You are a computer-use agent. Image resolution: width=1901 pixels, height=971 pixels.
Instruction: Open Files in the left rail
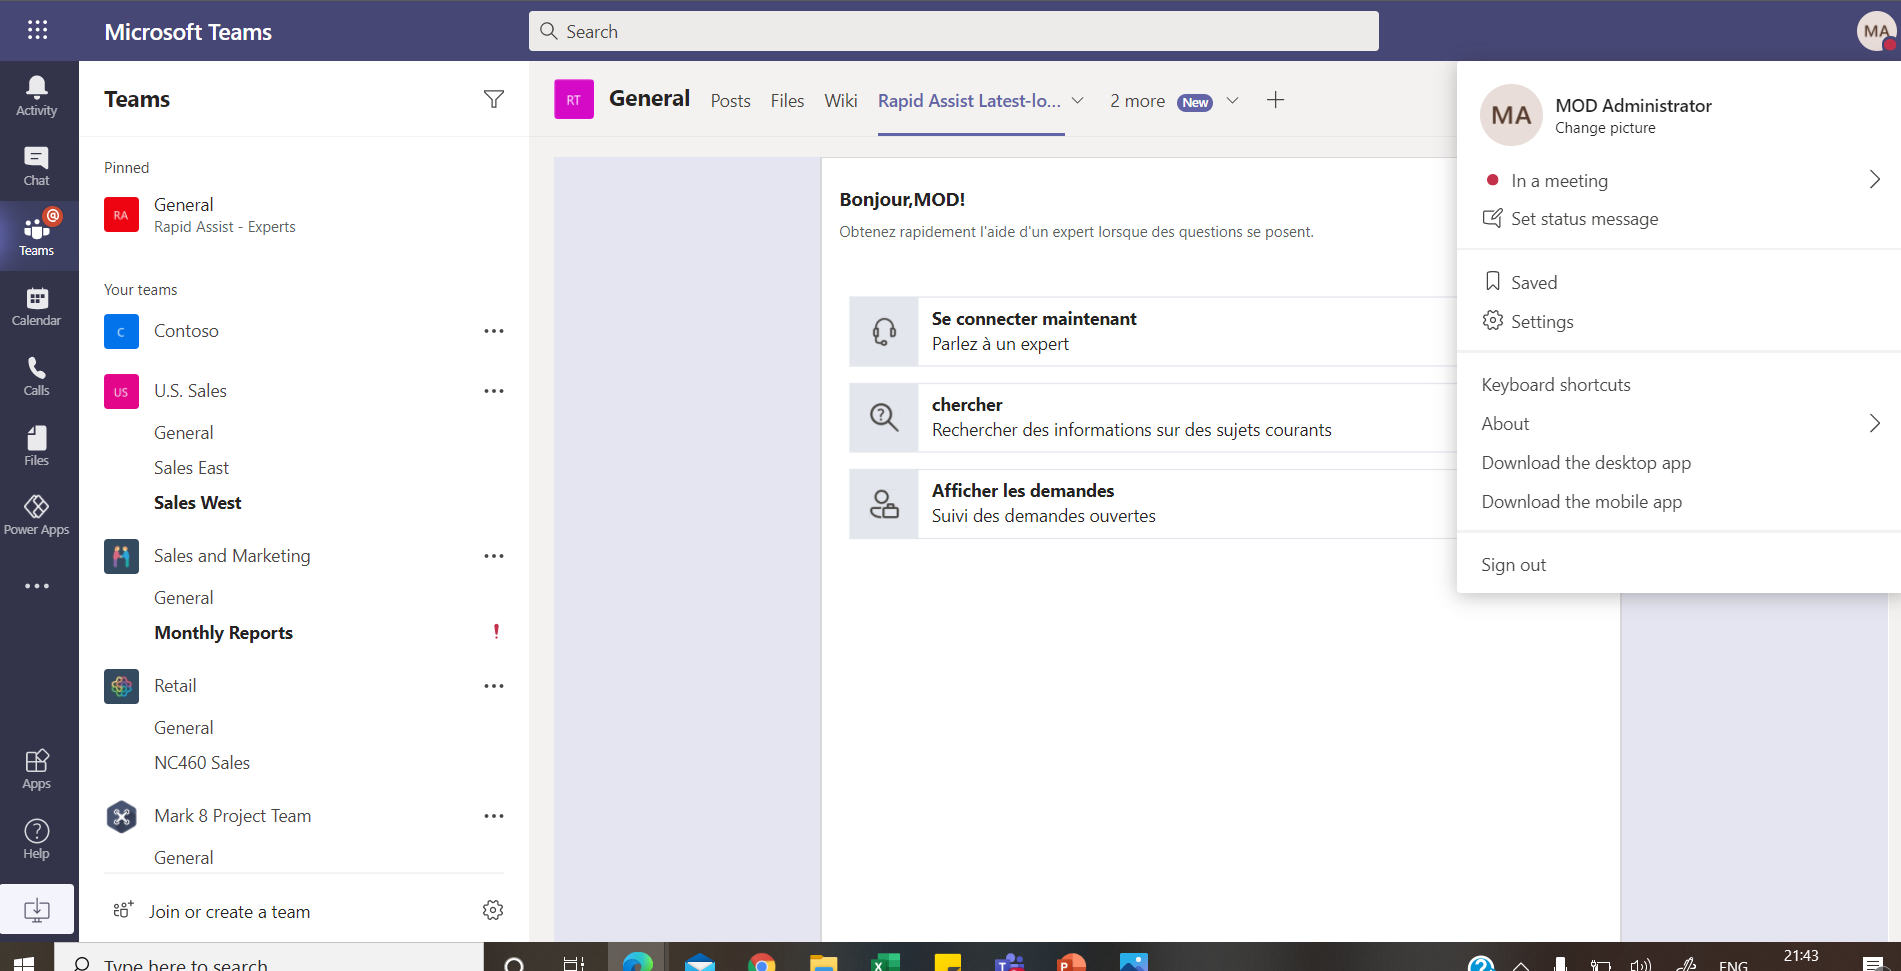click(x=37, y=446)
